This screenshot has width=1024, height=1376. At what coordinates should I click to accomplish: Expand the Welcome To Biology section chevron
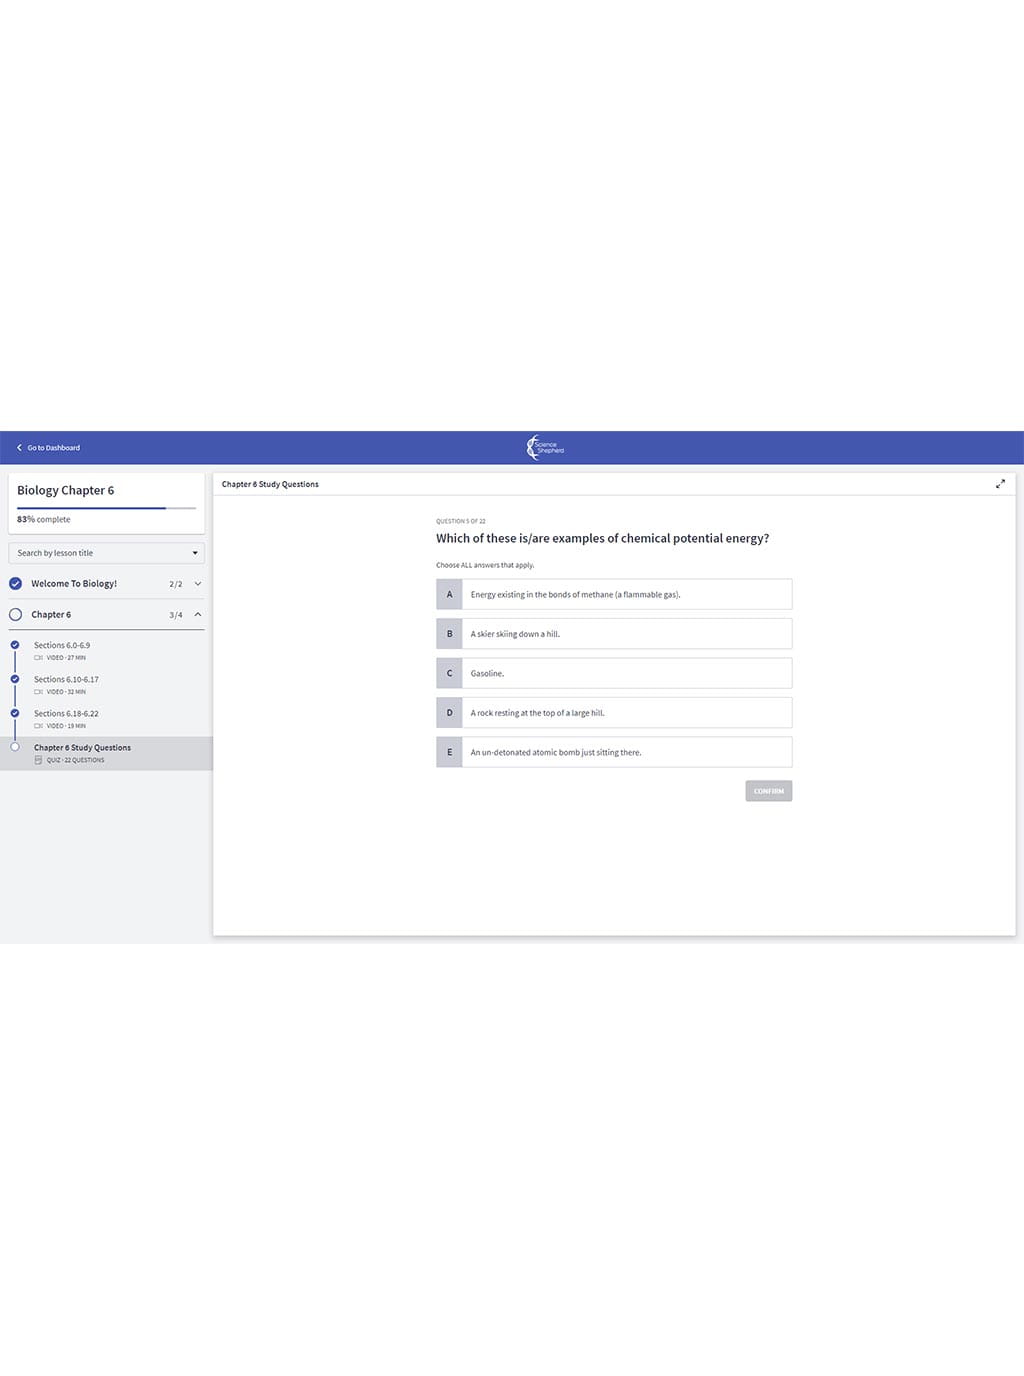tap(198, 584)
